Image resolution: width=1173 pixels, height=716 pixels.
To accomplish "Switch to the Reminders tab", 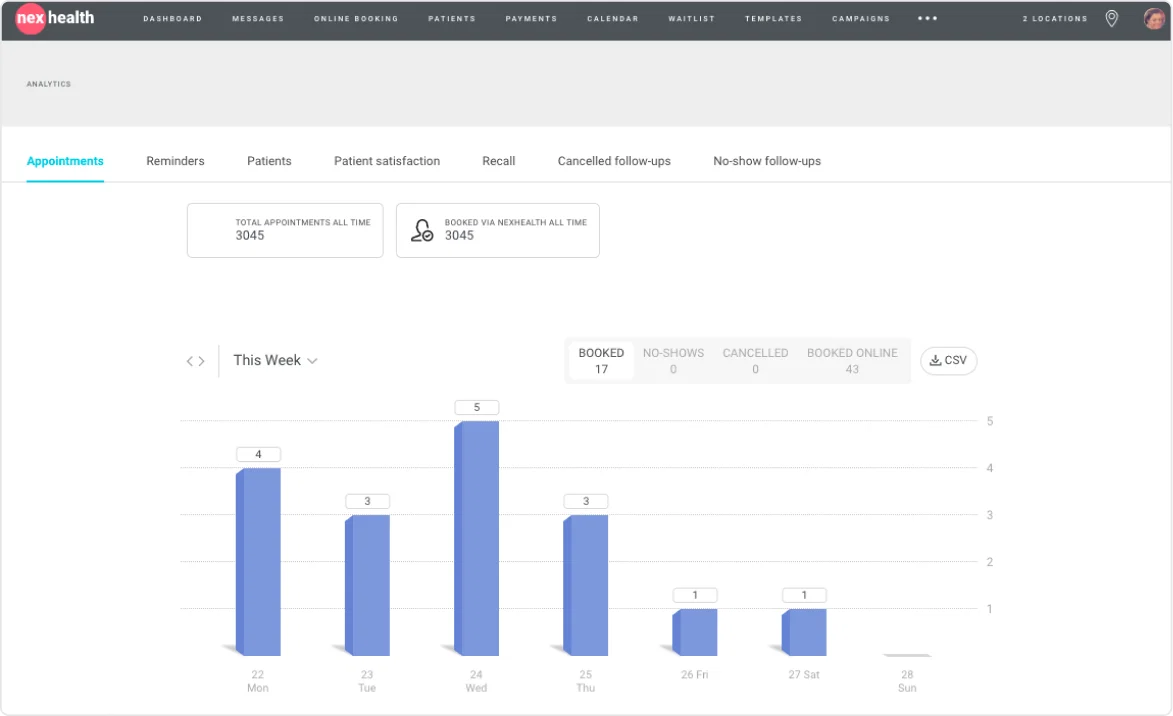I will pos(175,161).
